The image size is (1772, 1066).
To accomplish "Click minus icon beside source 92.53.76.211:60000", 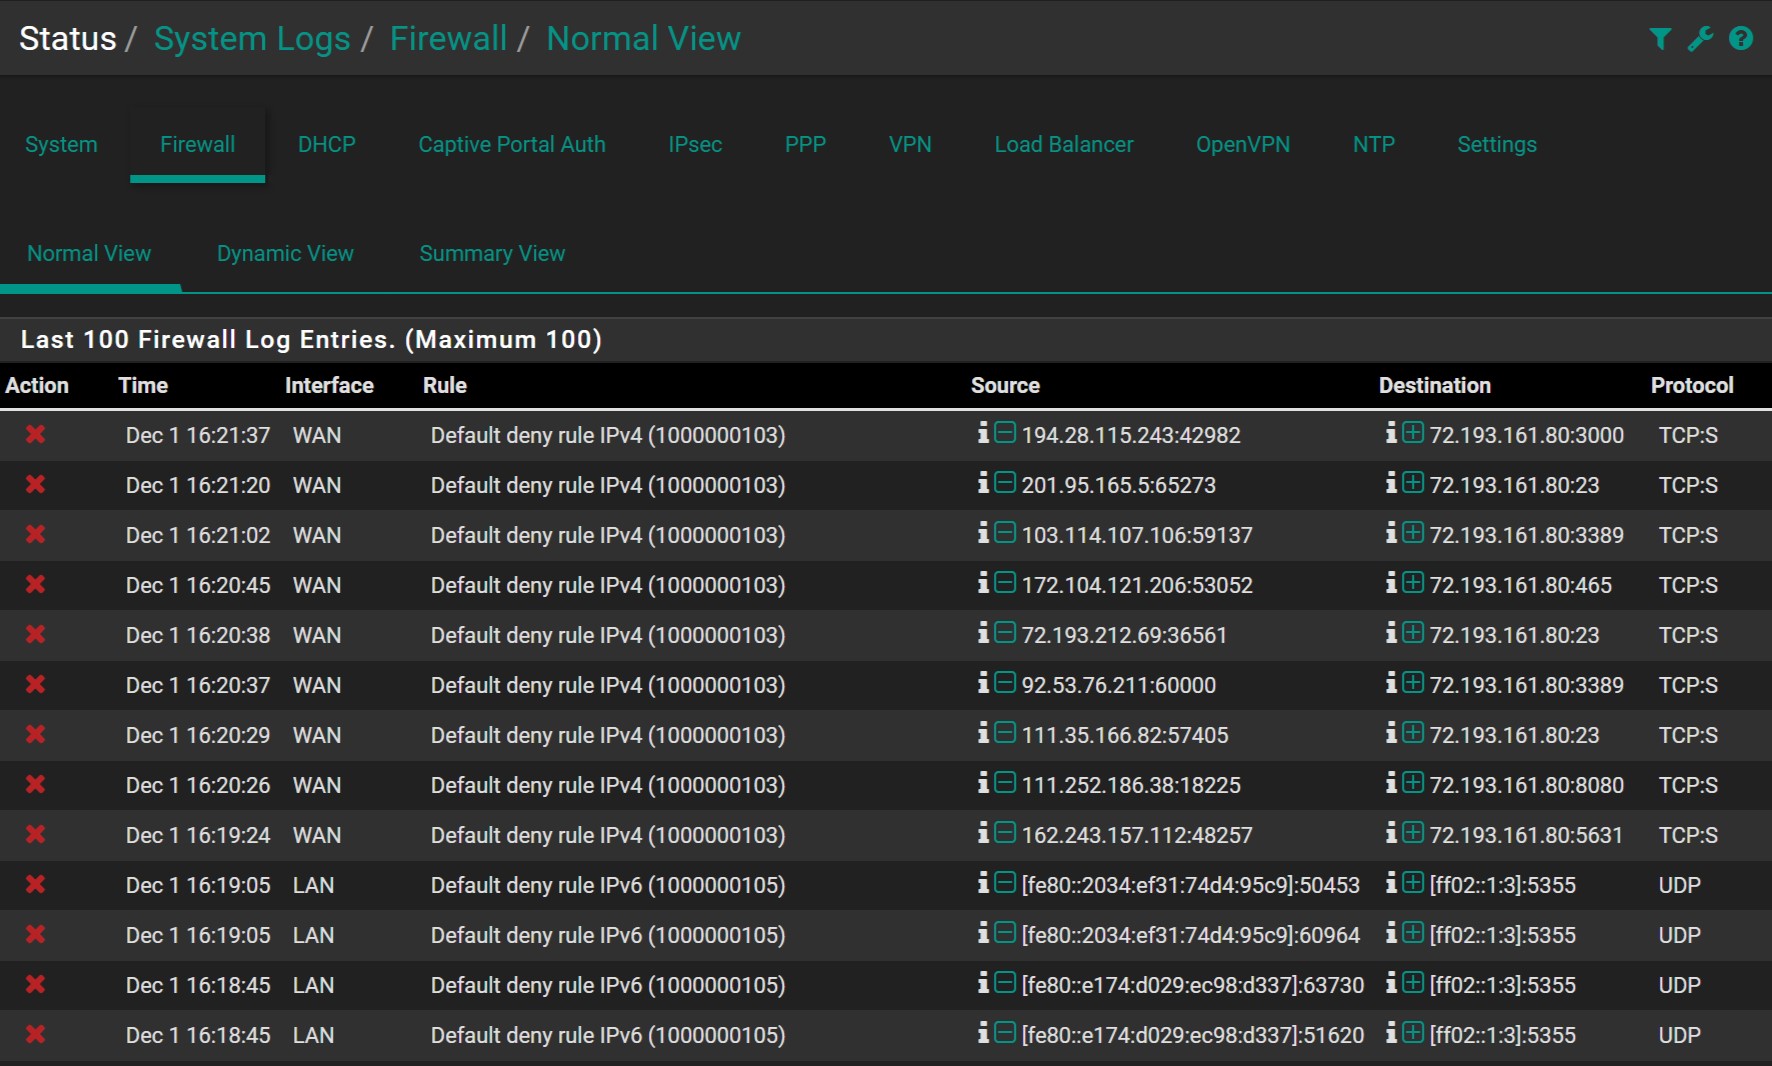I will click(1005, 683).
